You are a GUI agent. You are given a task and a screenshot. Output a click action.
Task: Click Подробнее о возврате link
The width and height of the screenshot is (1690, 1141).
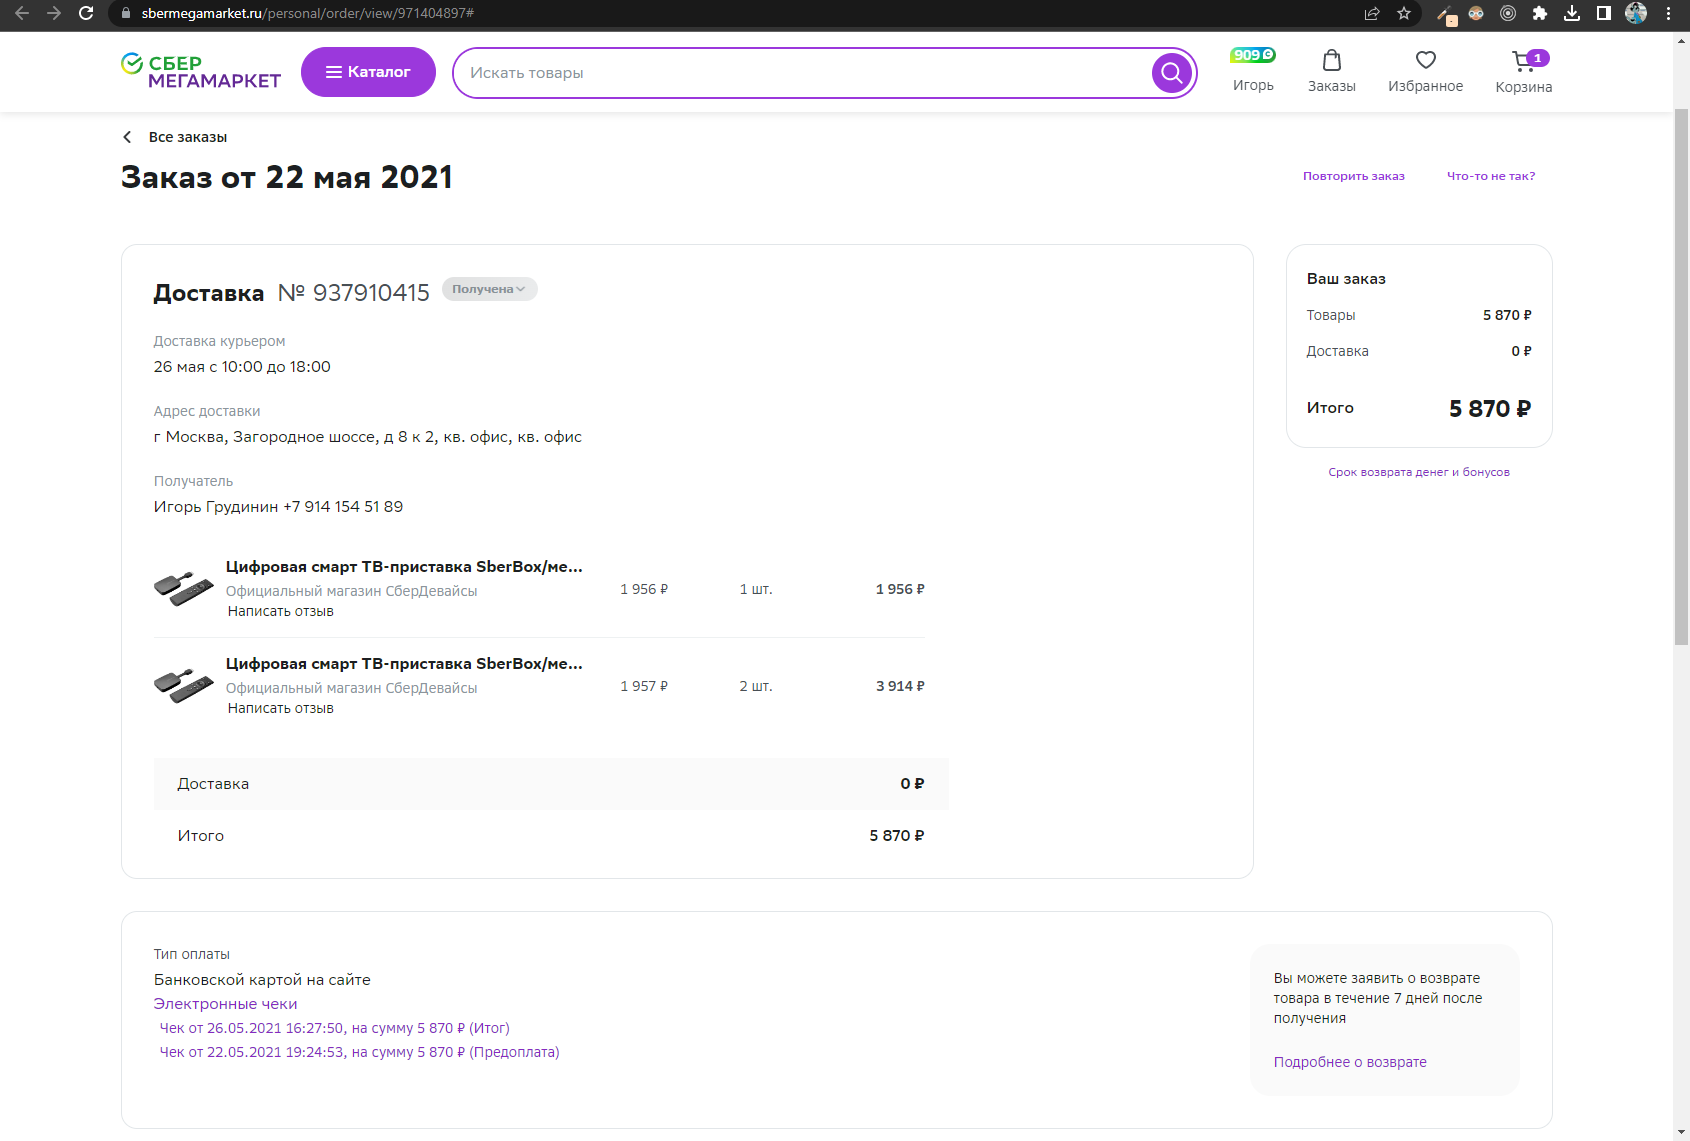click(1350, 1062)
